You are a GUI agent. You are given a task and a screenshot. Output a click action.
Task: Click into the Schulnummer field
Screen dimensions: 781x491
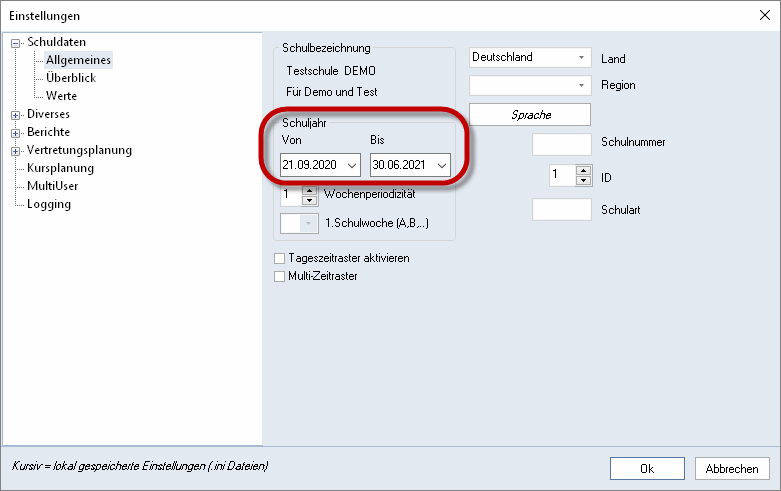pos(561,144)
